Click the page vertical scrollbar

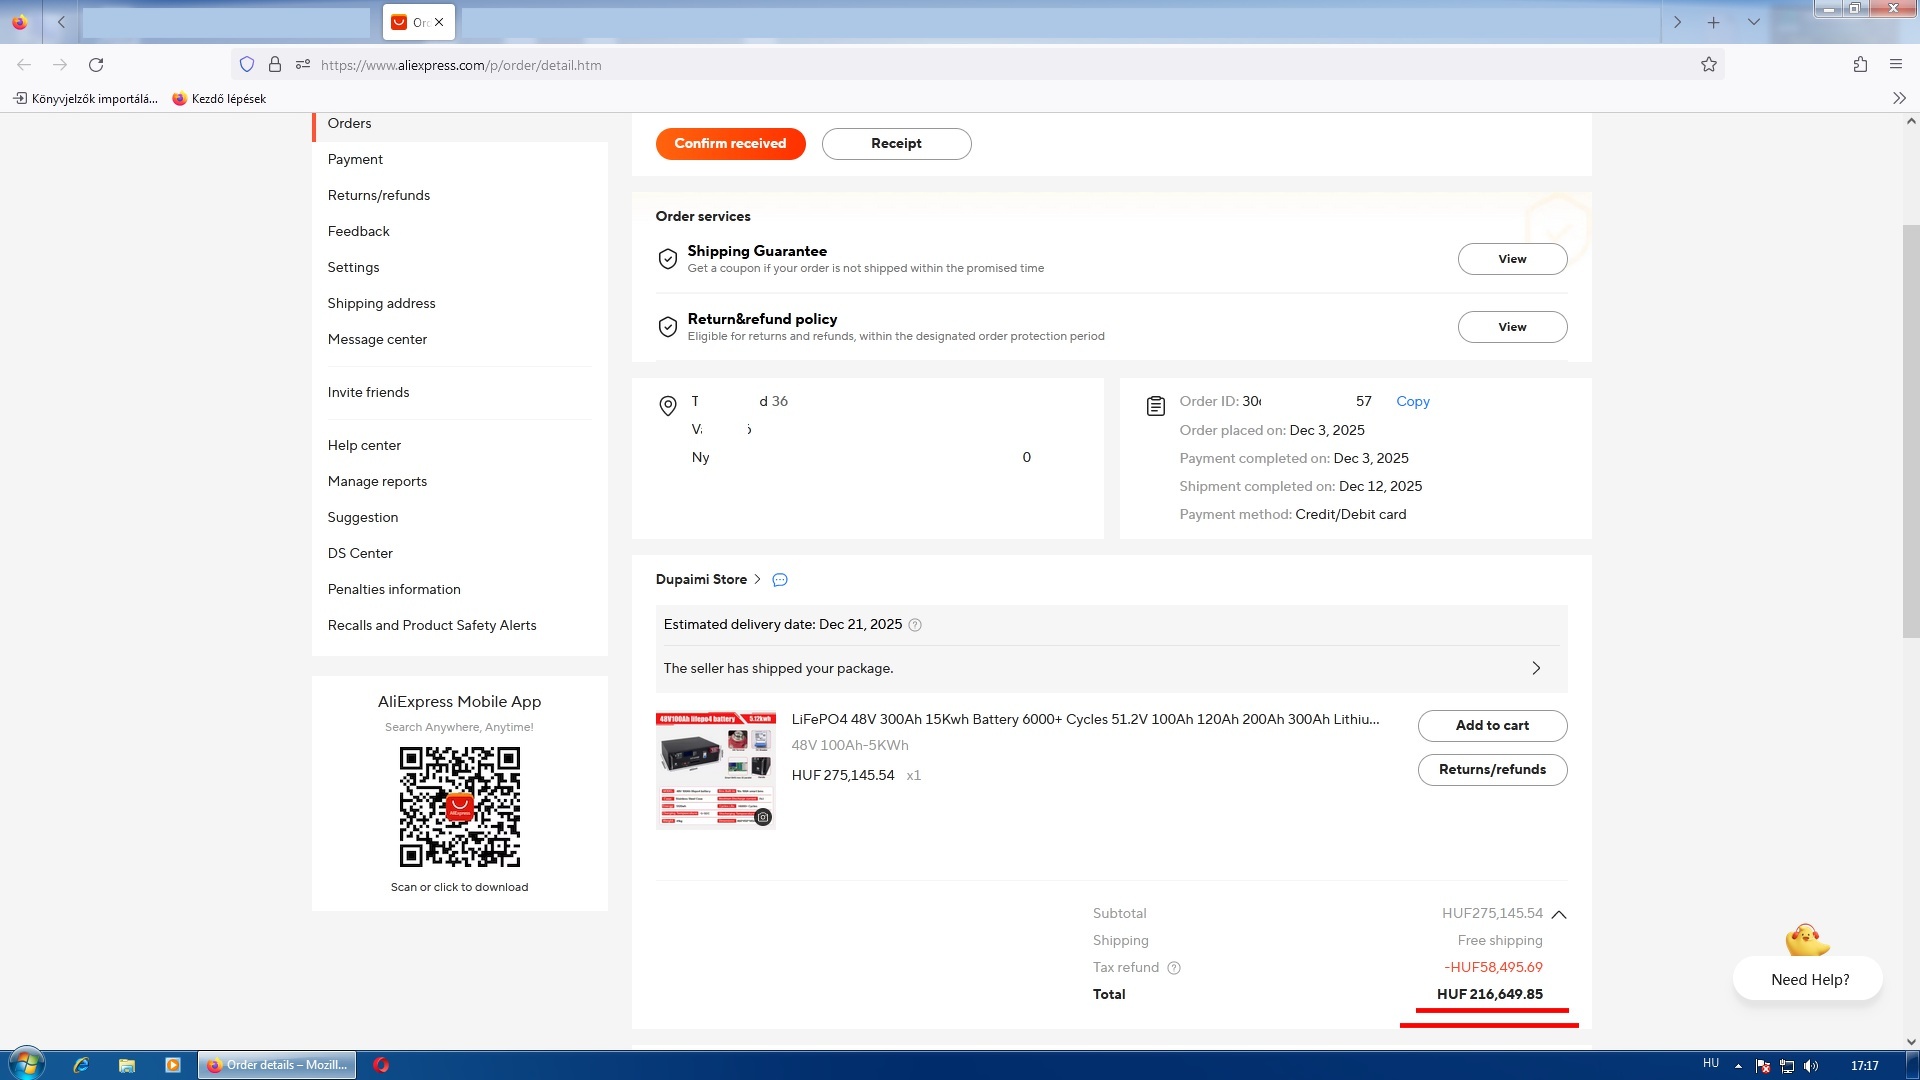click(x=1910, y=430)
